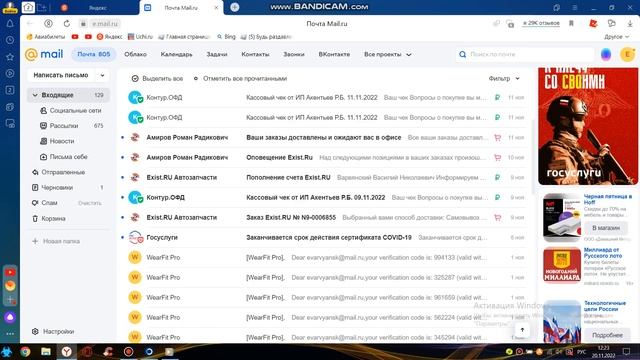640x360 pixels.
Task: Open the Фильтр dropdown
Action: pyautogui.click(x=504, y=78)
